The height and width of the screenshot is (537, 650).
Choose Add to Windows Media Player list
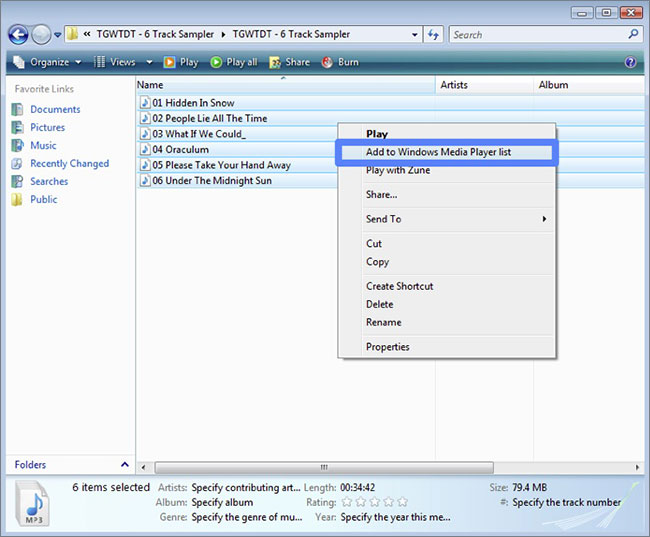pos(444,152)
